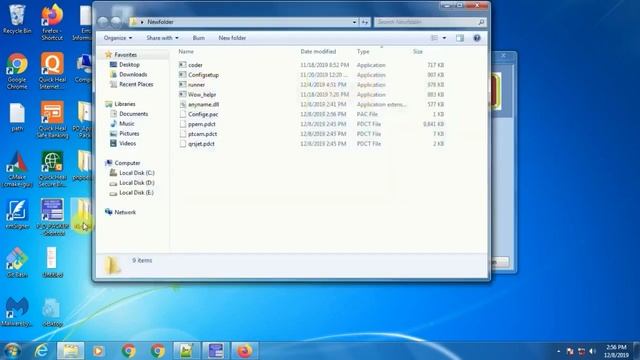Launch Git Bash desktop shortcut
This screenshot has height=360, width=640.
tap(17, 262)
